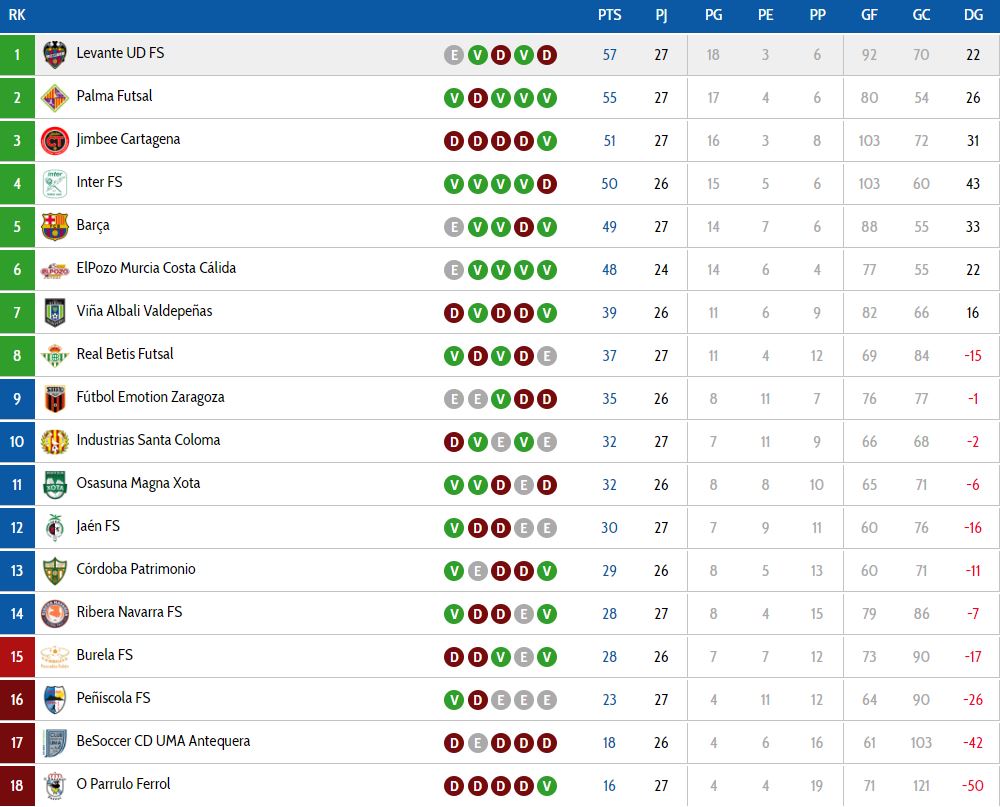The image size is (1000, 807).
Task: Open the Real Betis Futsal link
Action: (124, 354)
